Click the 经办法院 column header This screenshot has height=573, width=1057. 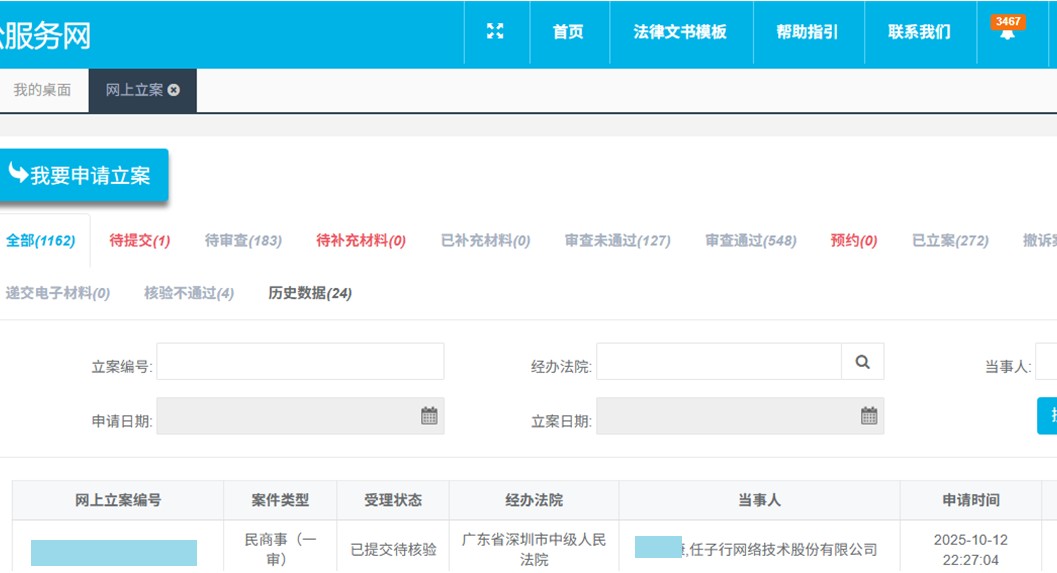coord(534,500)
